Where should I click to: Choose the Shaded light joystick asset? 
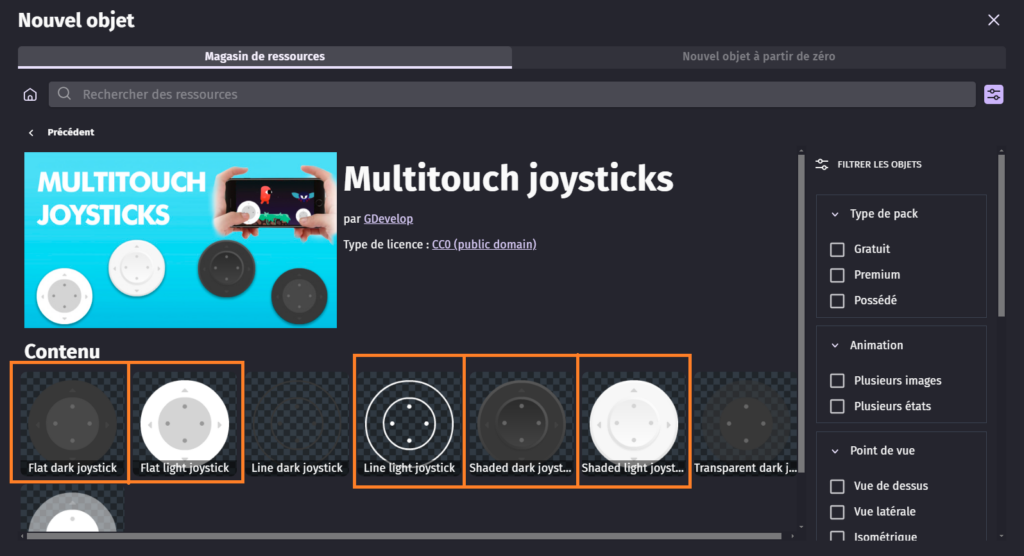point(634,420)
